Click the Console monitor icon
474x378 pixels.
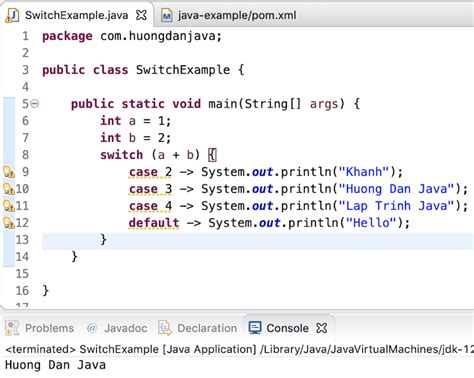(x=255, y=328)
